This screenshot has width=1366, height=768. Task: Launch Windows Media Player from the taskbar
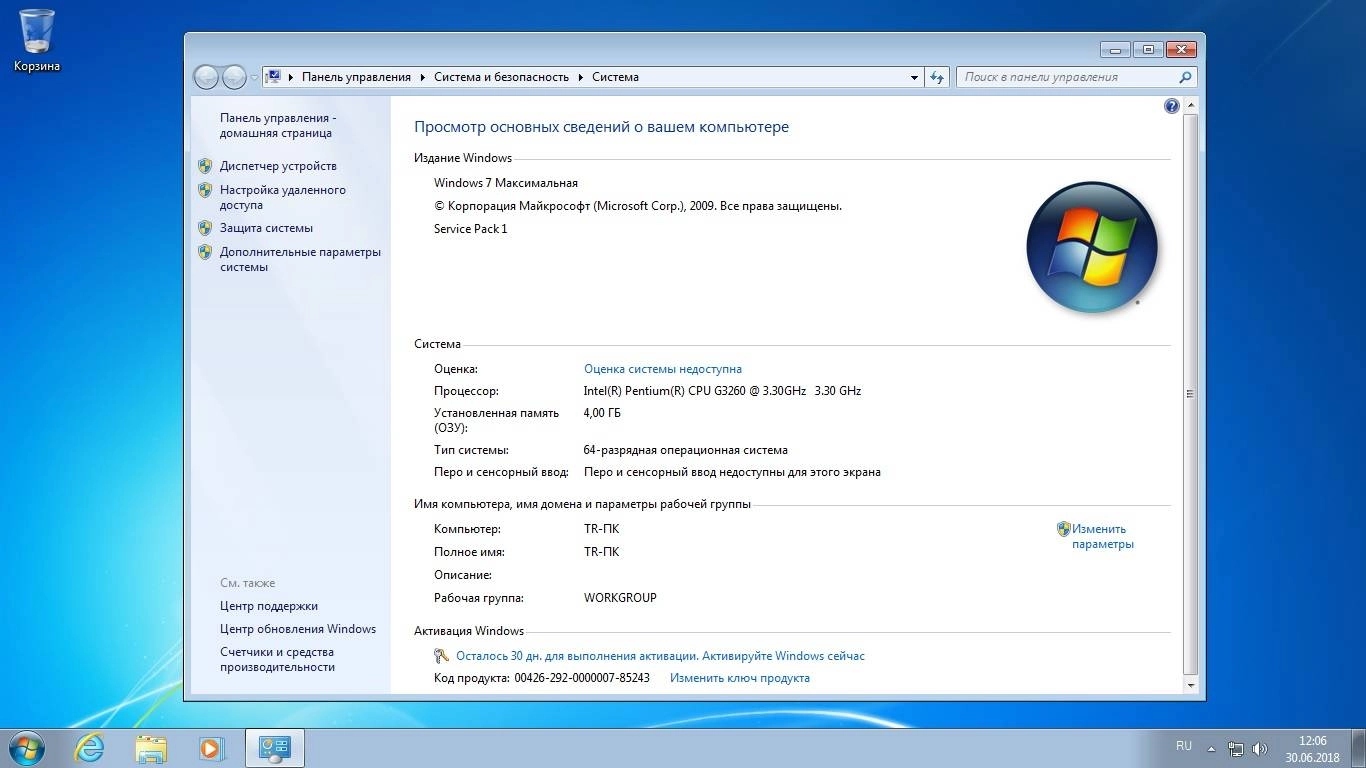210,748
